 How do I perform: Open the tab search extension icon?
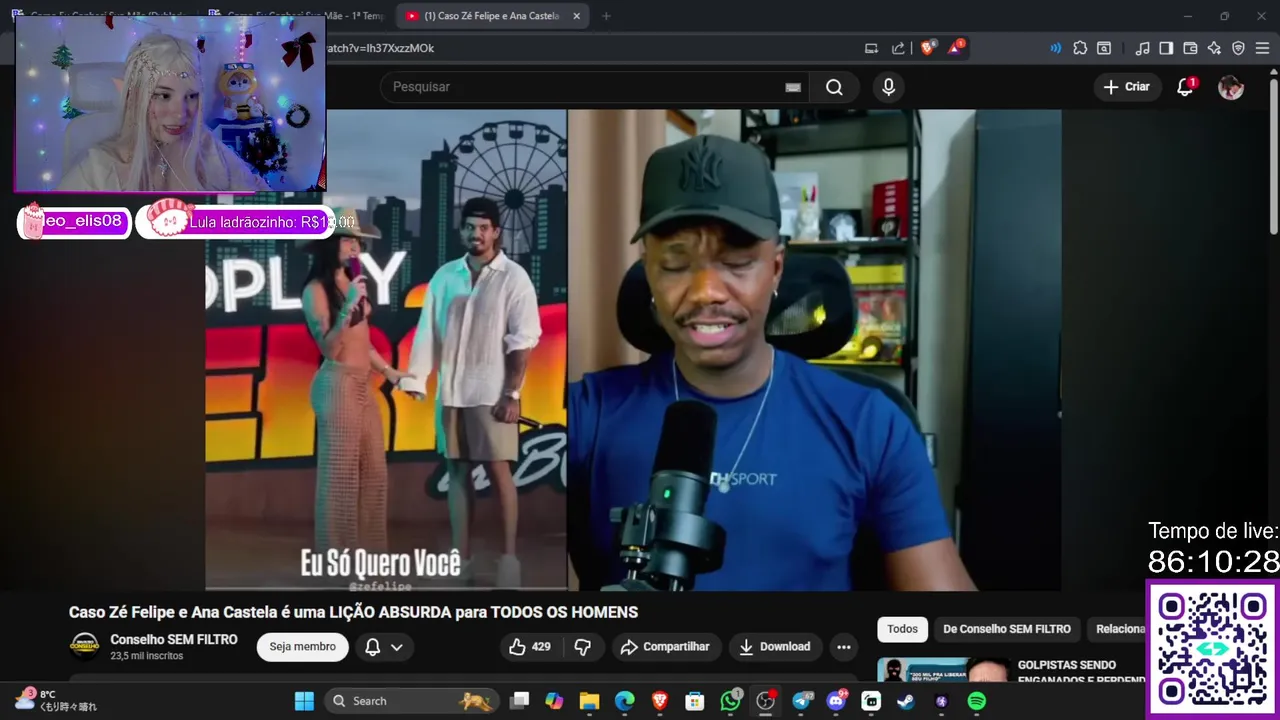(1104, 48)
